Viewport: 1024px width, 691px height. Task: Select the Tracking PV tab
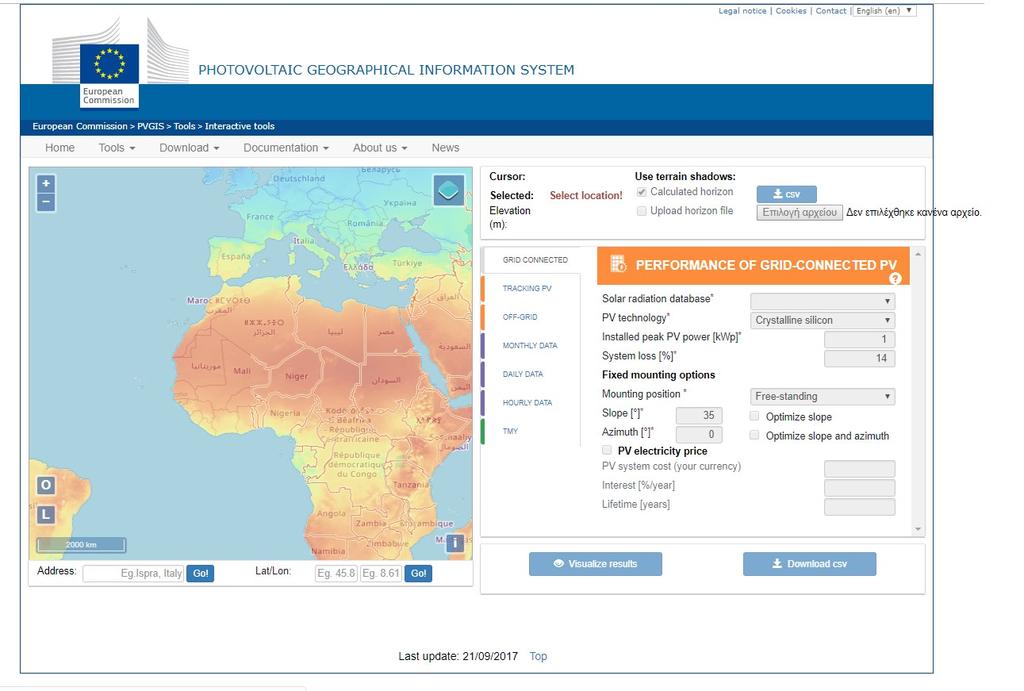(x=527, y=288)
